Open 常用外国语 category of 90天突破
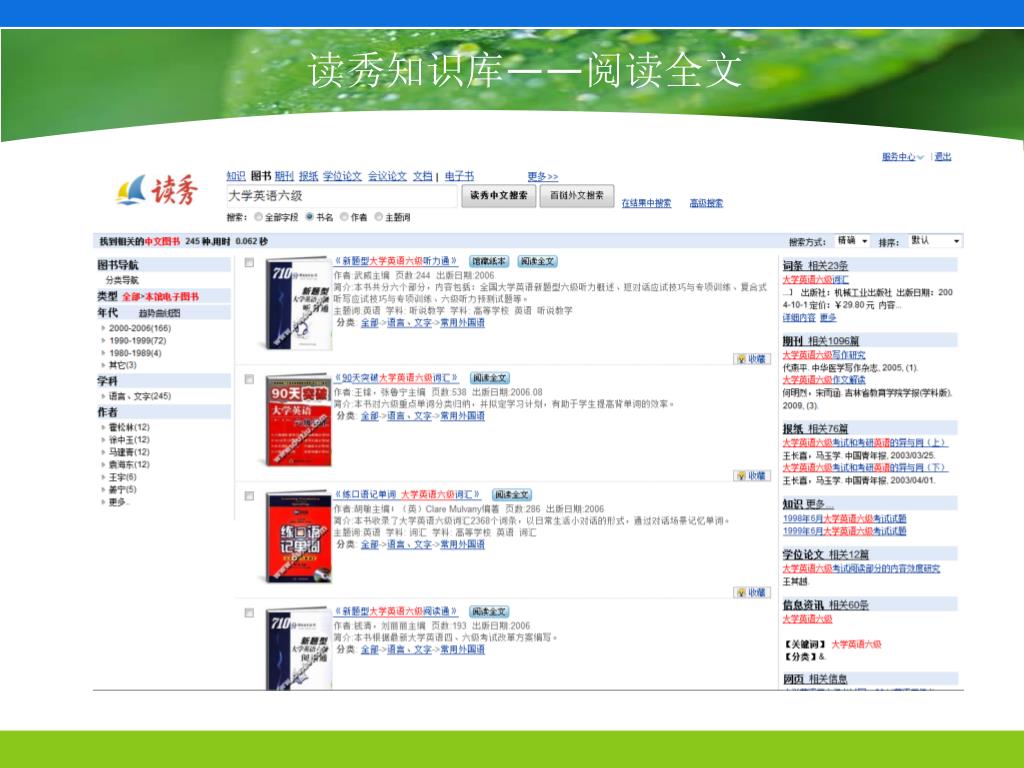The image size is (1024, 768). (x=462, y=416)
